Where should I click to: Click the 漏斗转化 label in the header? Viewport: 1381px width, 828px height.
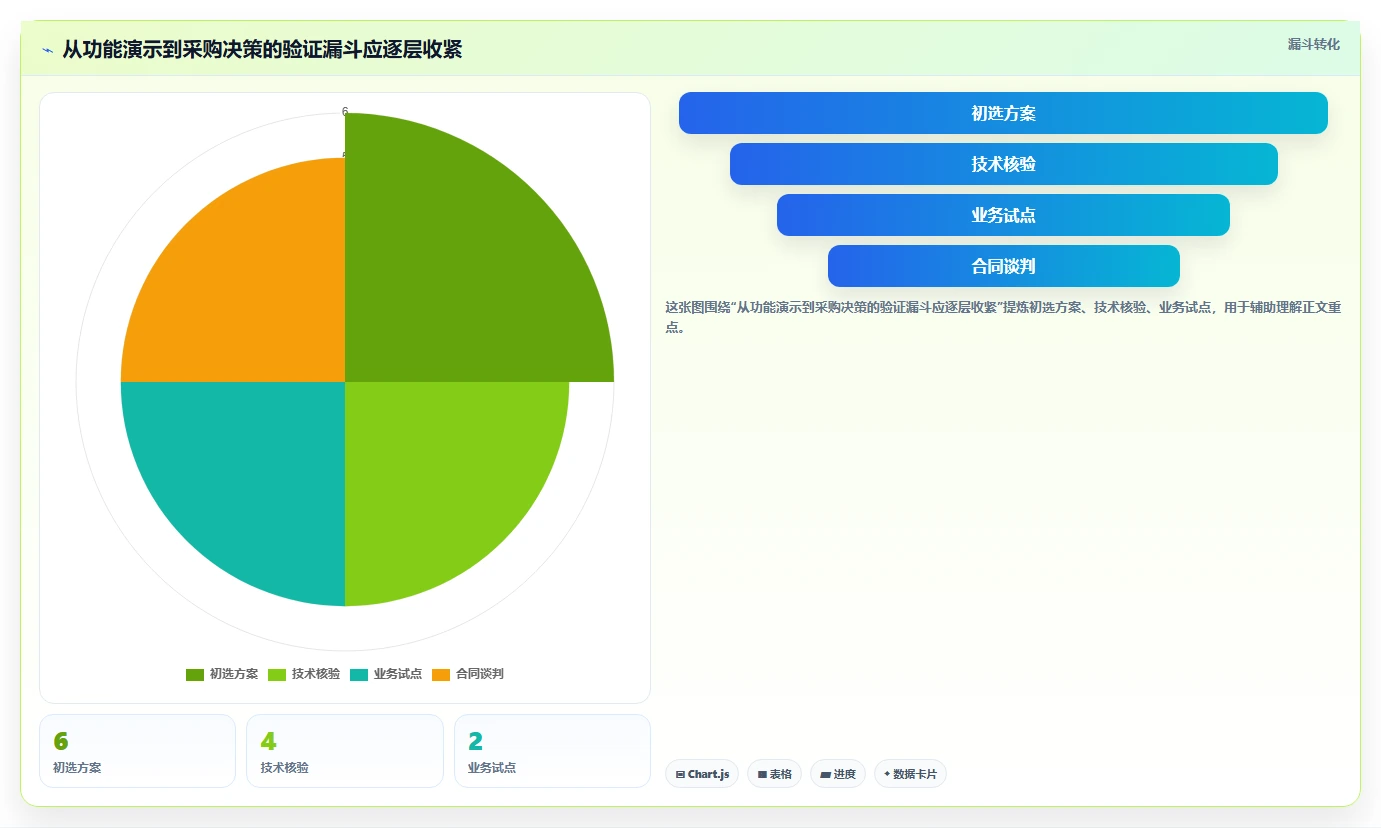pos(1313,44)
